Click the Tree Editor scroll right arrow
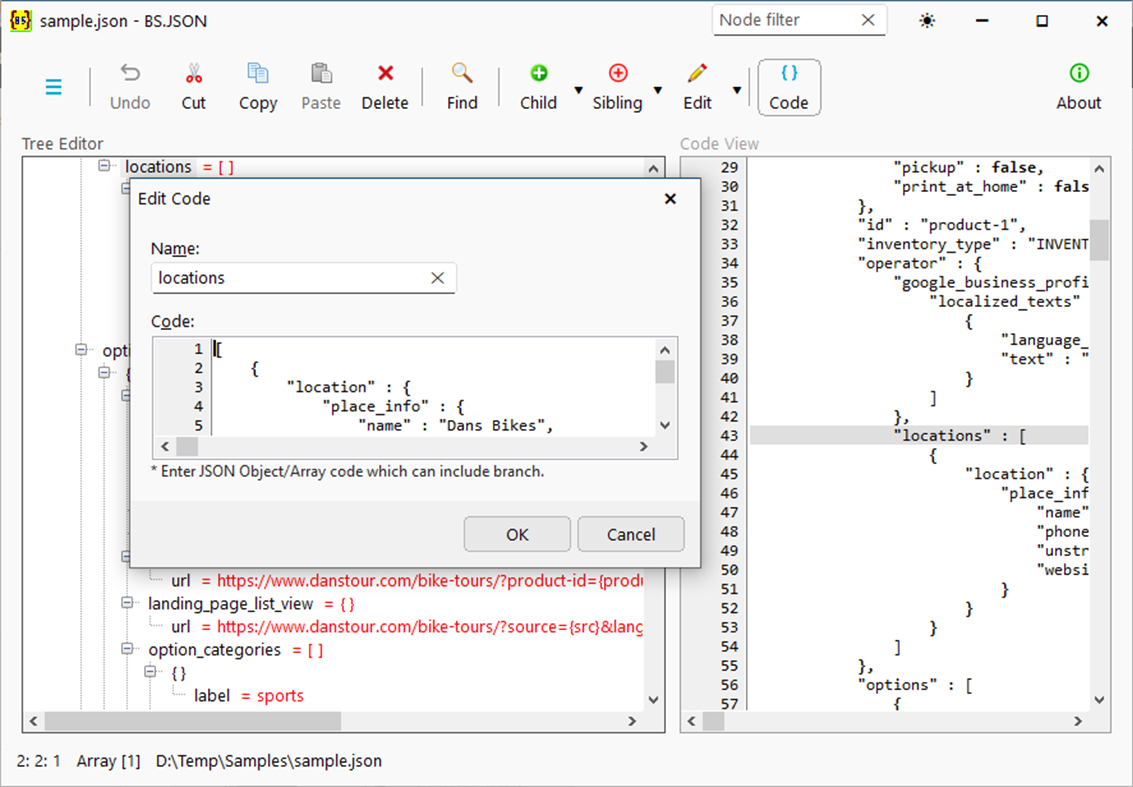 click(x=632, y=721)
